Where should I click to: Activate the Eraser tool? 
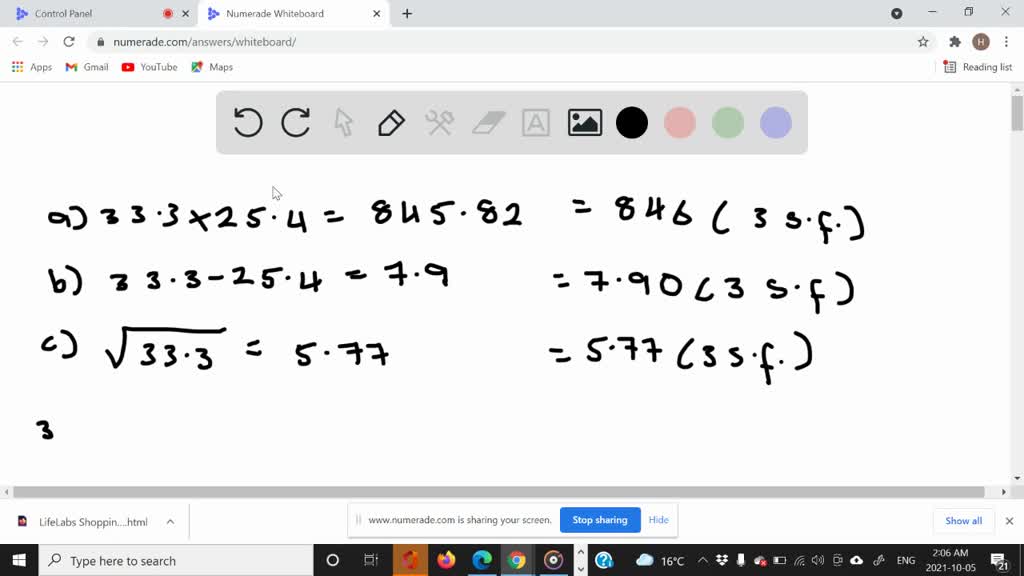click(487, 122)
